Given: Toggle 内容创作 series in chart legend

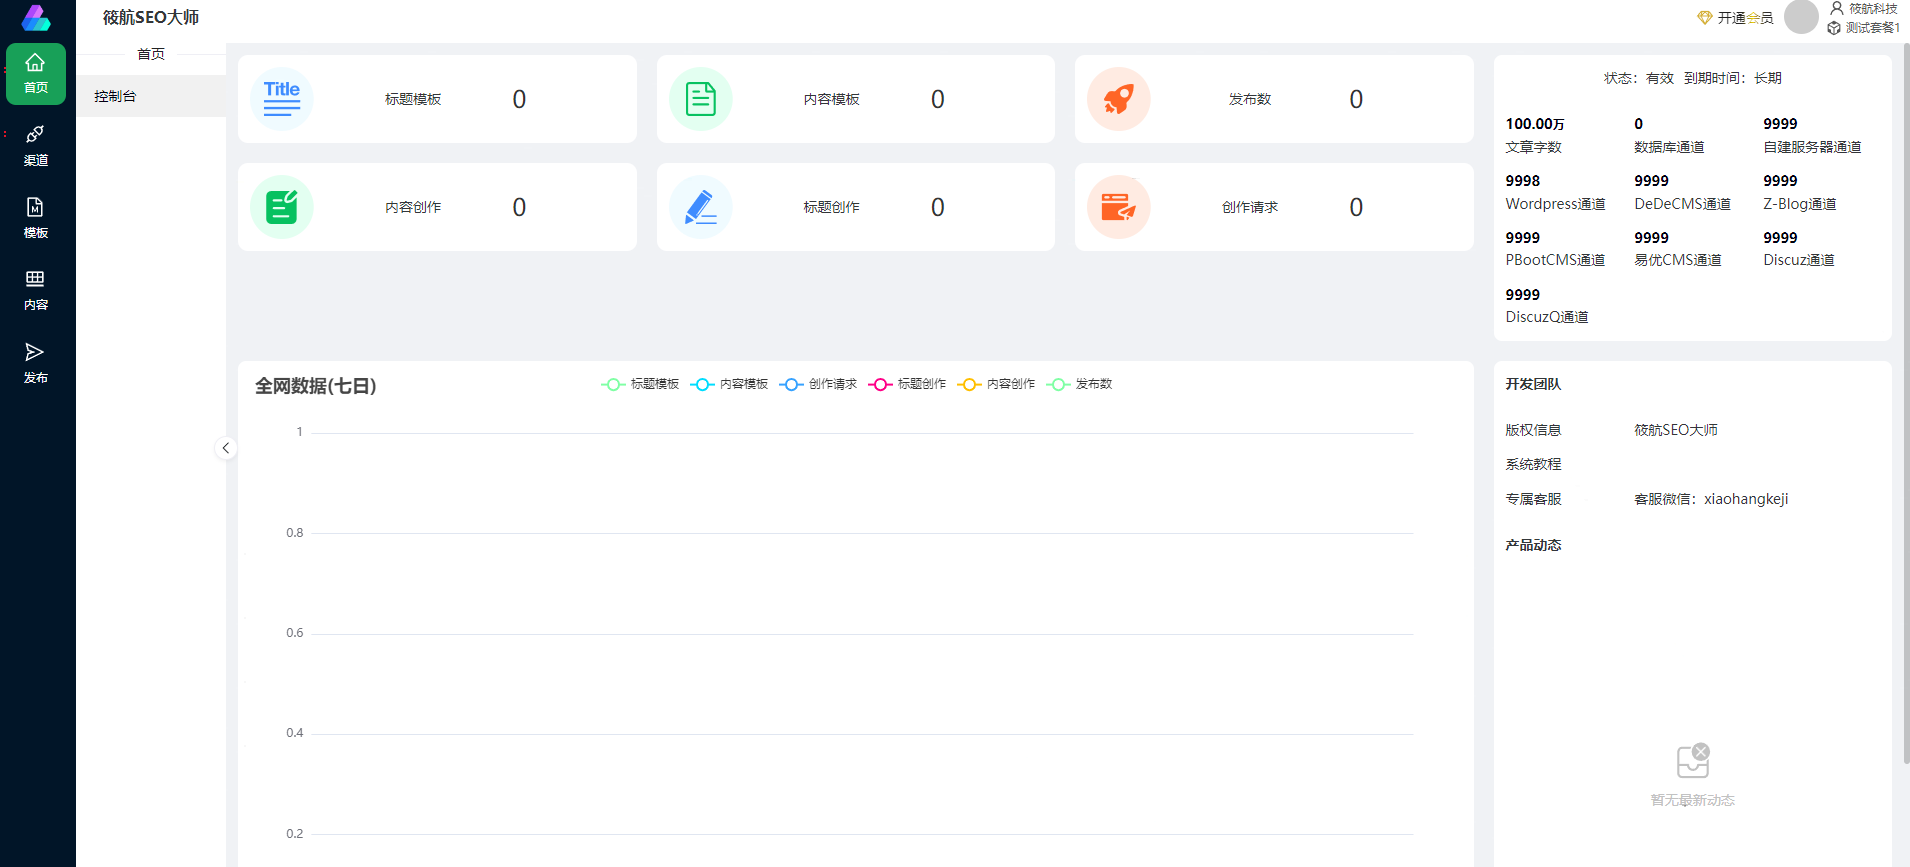Looking at the screenshot, I should coord(996,384).
